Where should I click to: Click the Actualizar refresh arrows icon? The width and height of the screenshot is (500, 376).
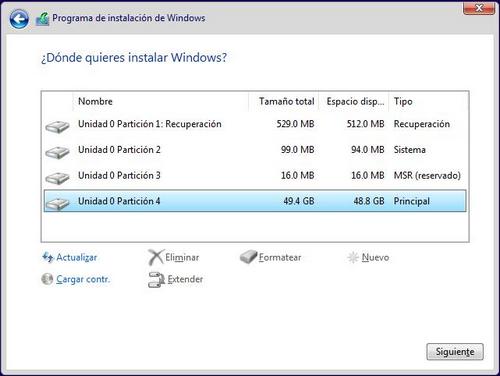[x=48, y=257]
